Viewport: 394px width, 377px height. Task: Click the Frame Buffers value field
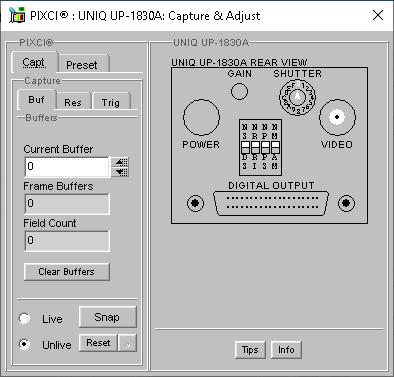(67, 203)
